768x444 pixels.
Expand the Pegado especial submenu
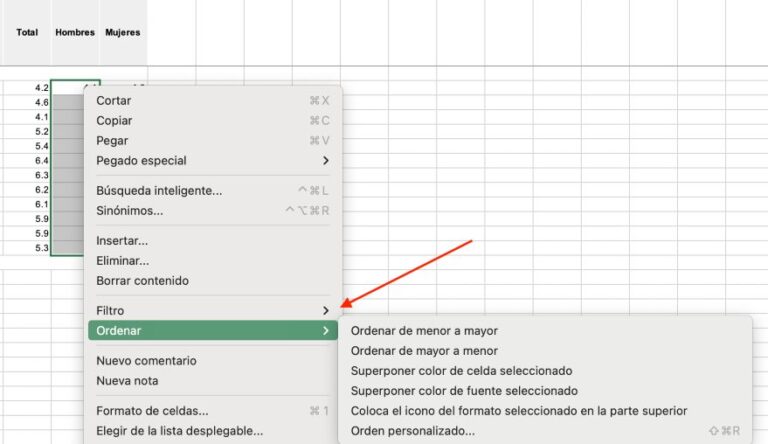click(x=141, y=160)
